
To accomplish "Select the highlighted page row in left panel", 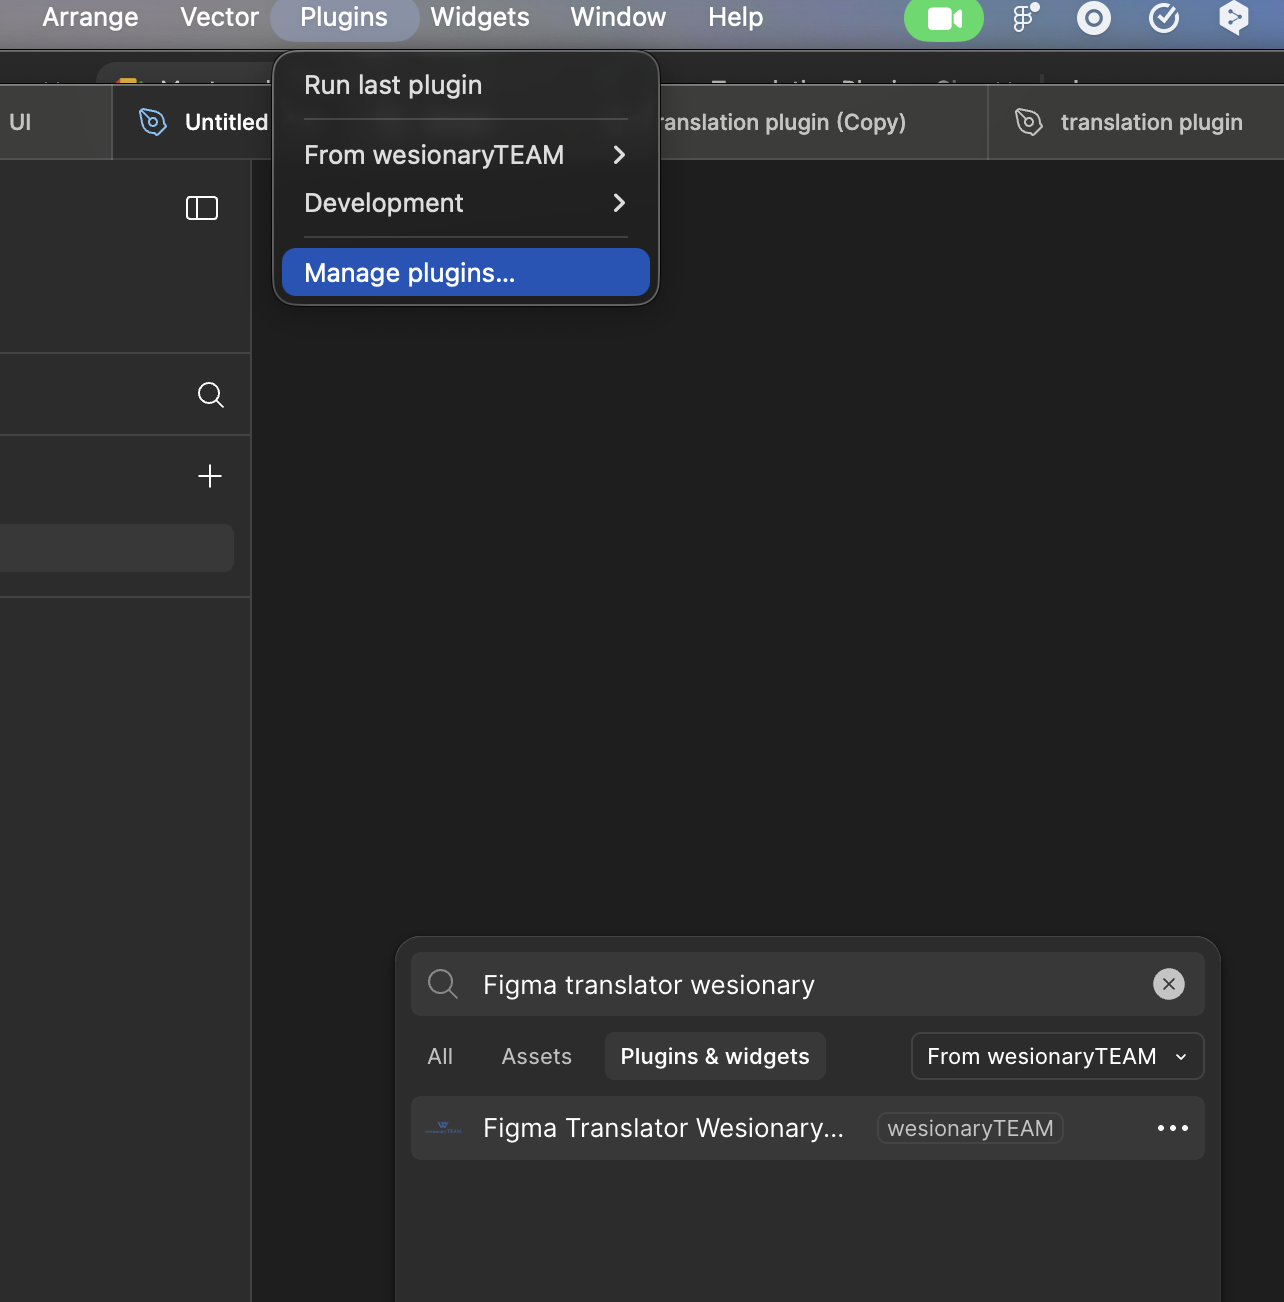I will [x=117, y=548].
